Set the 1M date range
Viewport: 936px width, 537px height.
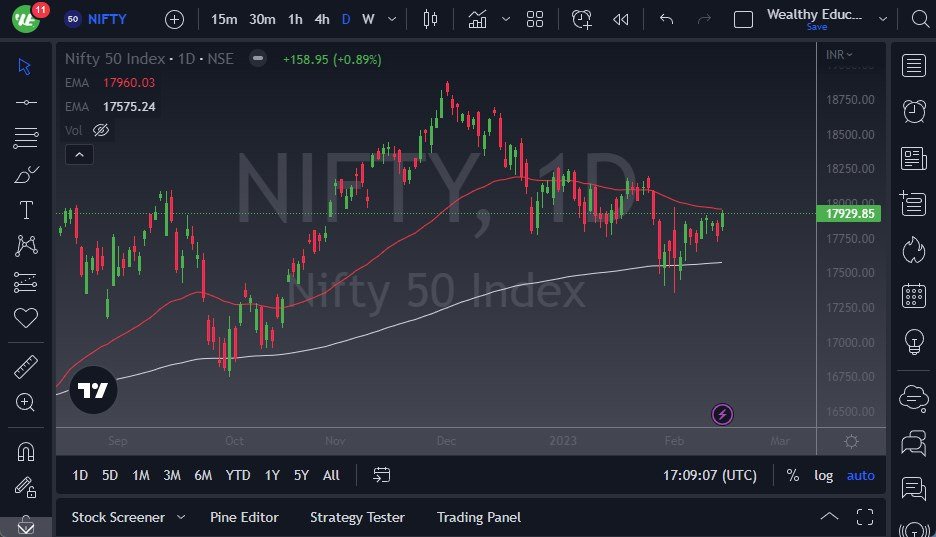coord(141,475)
